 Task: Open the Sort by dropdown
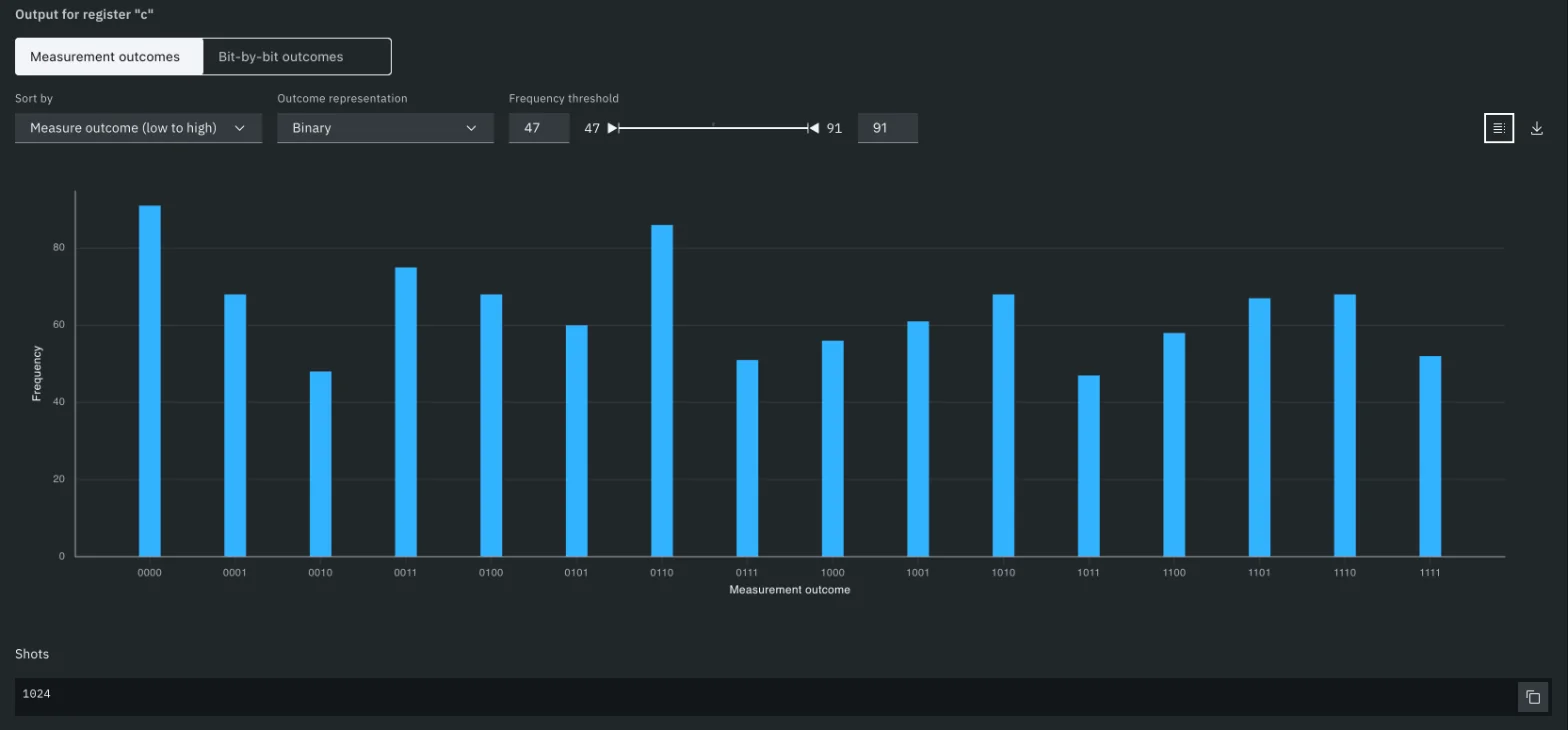click(x=138, y=128)
